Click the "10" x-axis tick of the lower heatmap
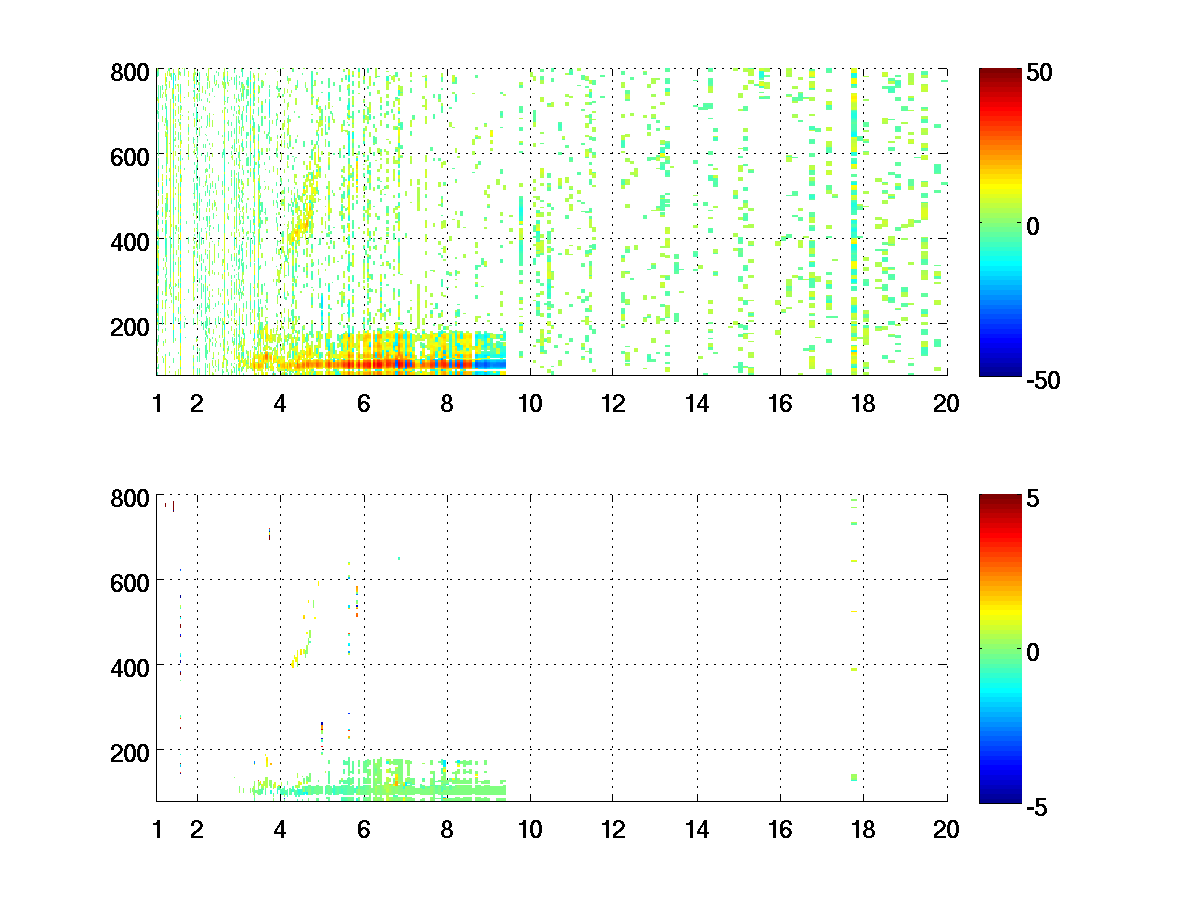 coord(530,829)
